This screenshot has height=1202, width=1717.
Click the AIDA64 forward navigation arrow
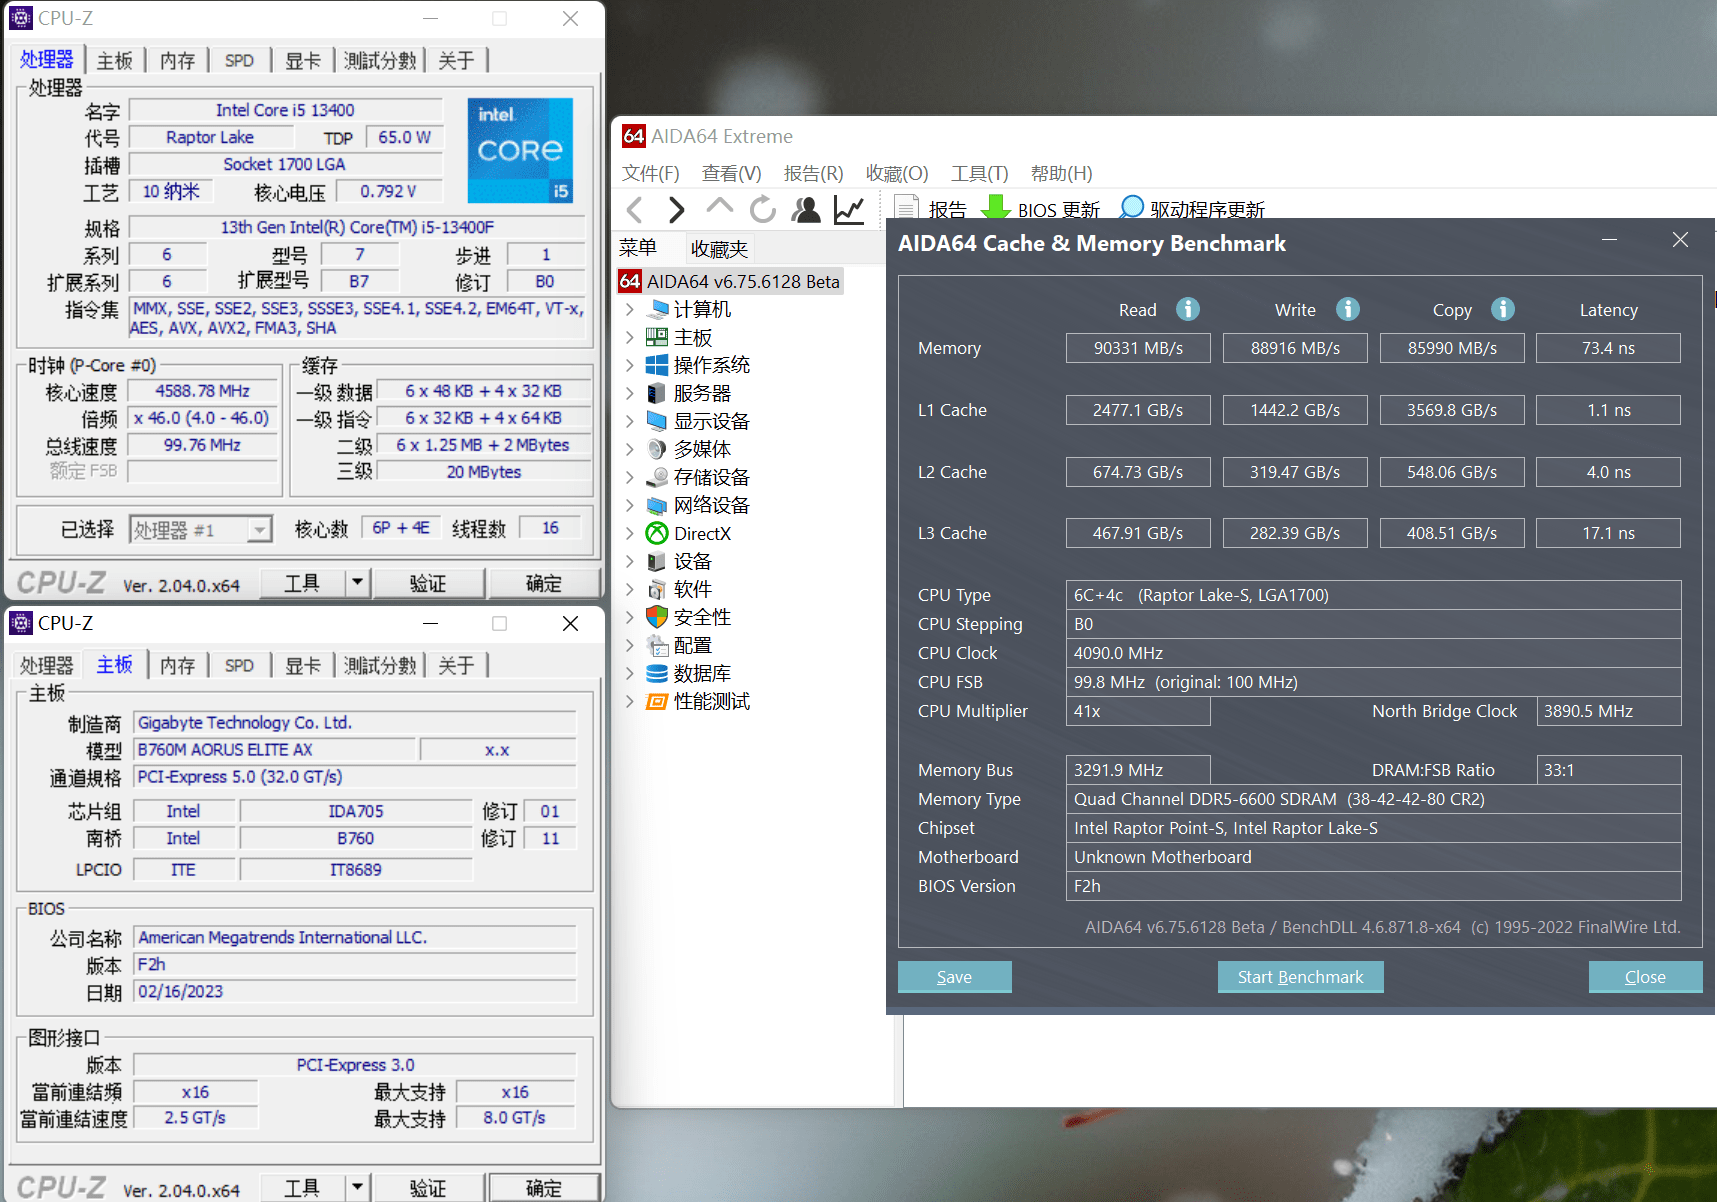click(x=677, y=210)
